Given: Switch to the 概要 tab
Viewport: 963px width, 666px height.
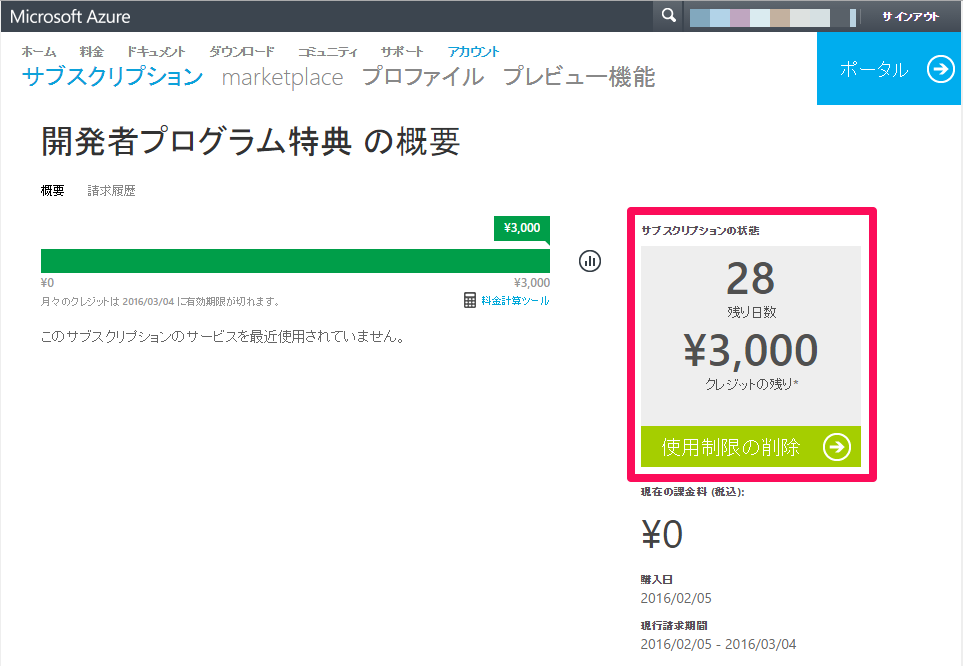Looking at the screenshot, I should (x=52, y=190).
